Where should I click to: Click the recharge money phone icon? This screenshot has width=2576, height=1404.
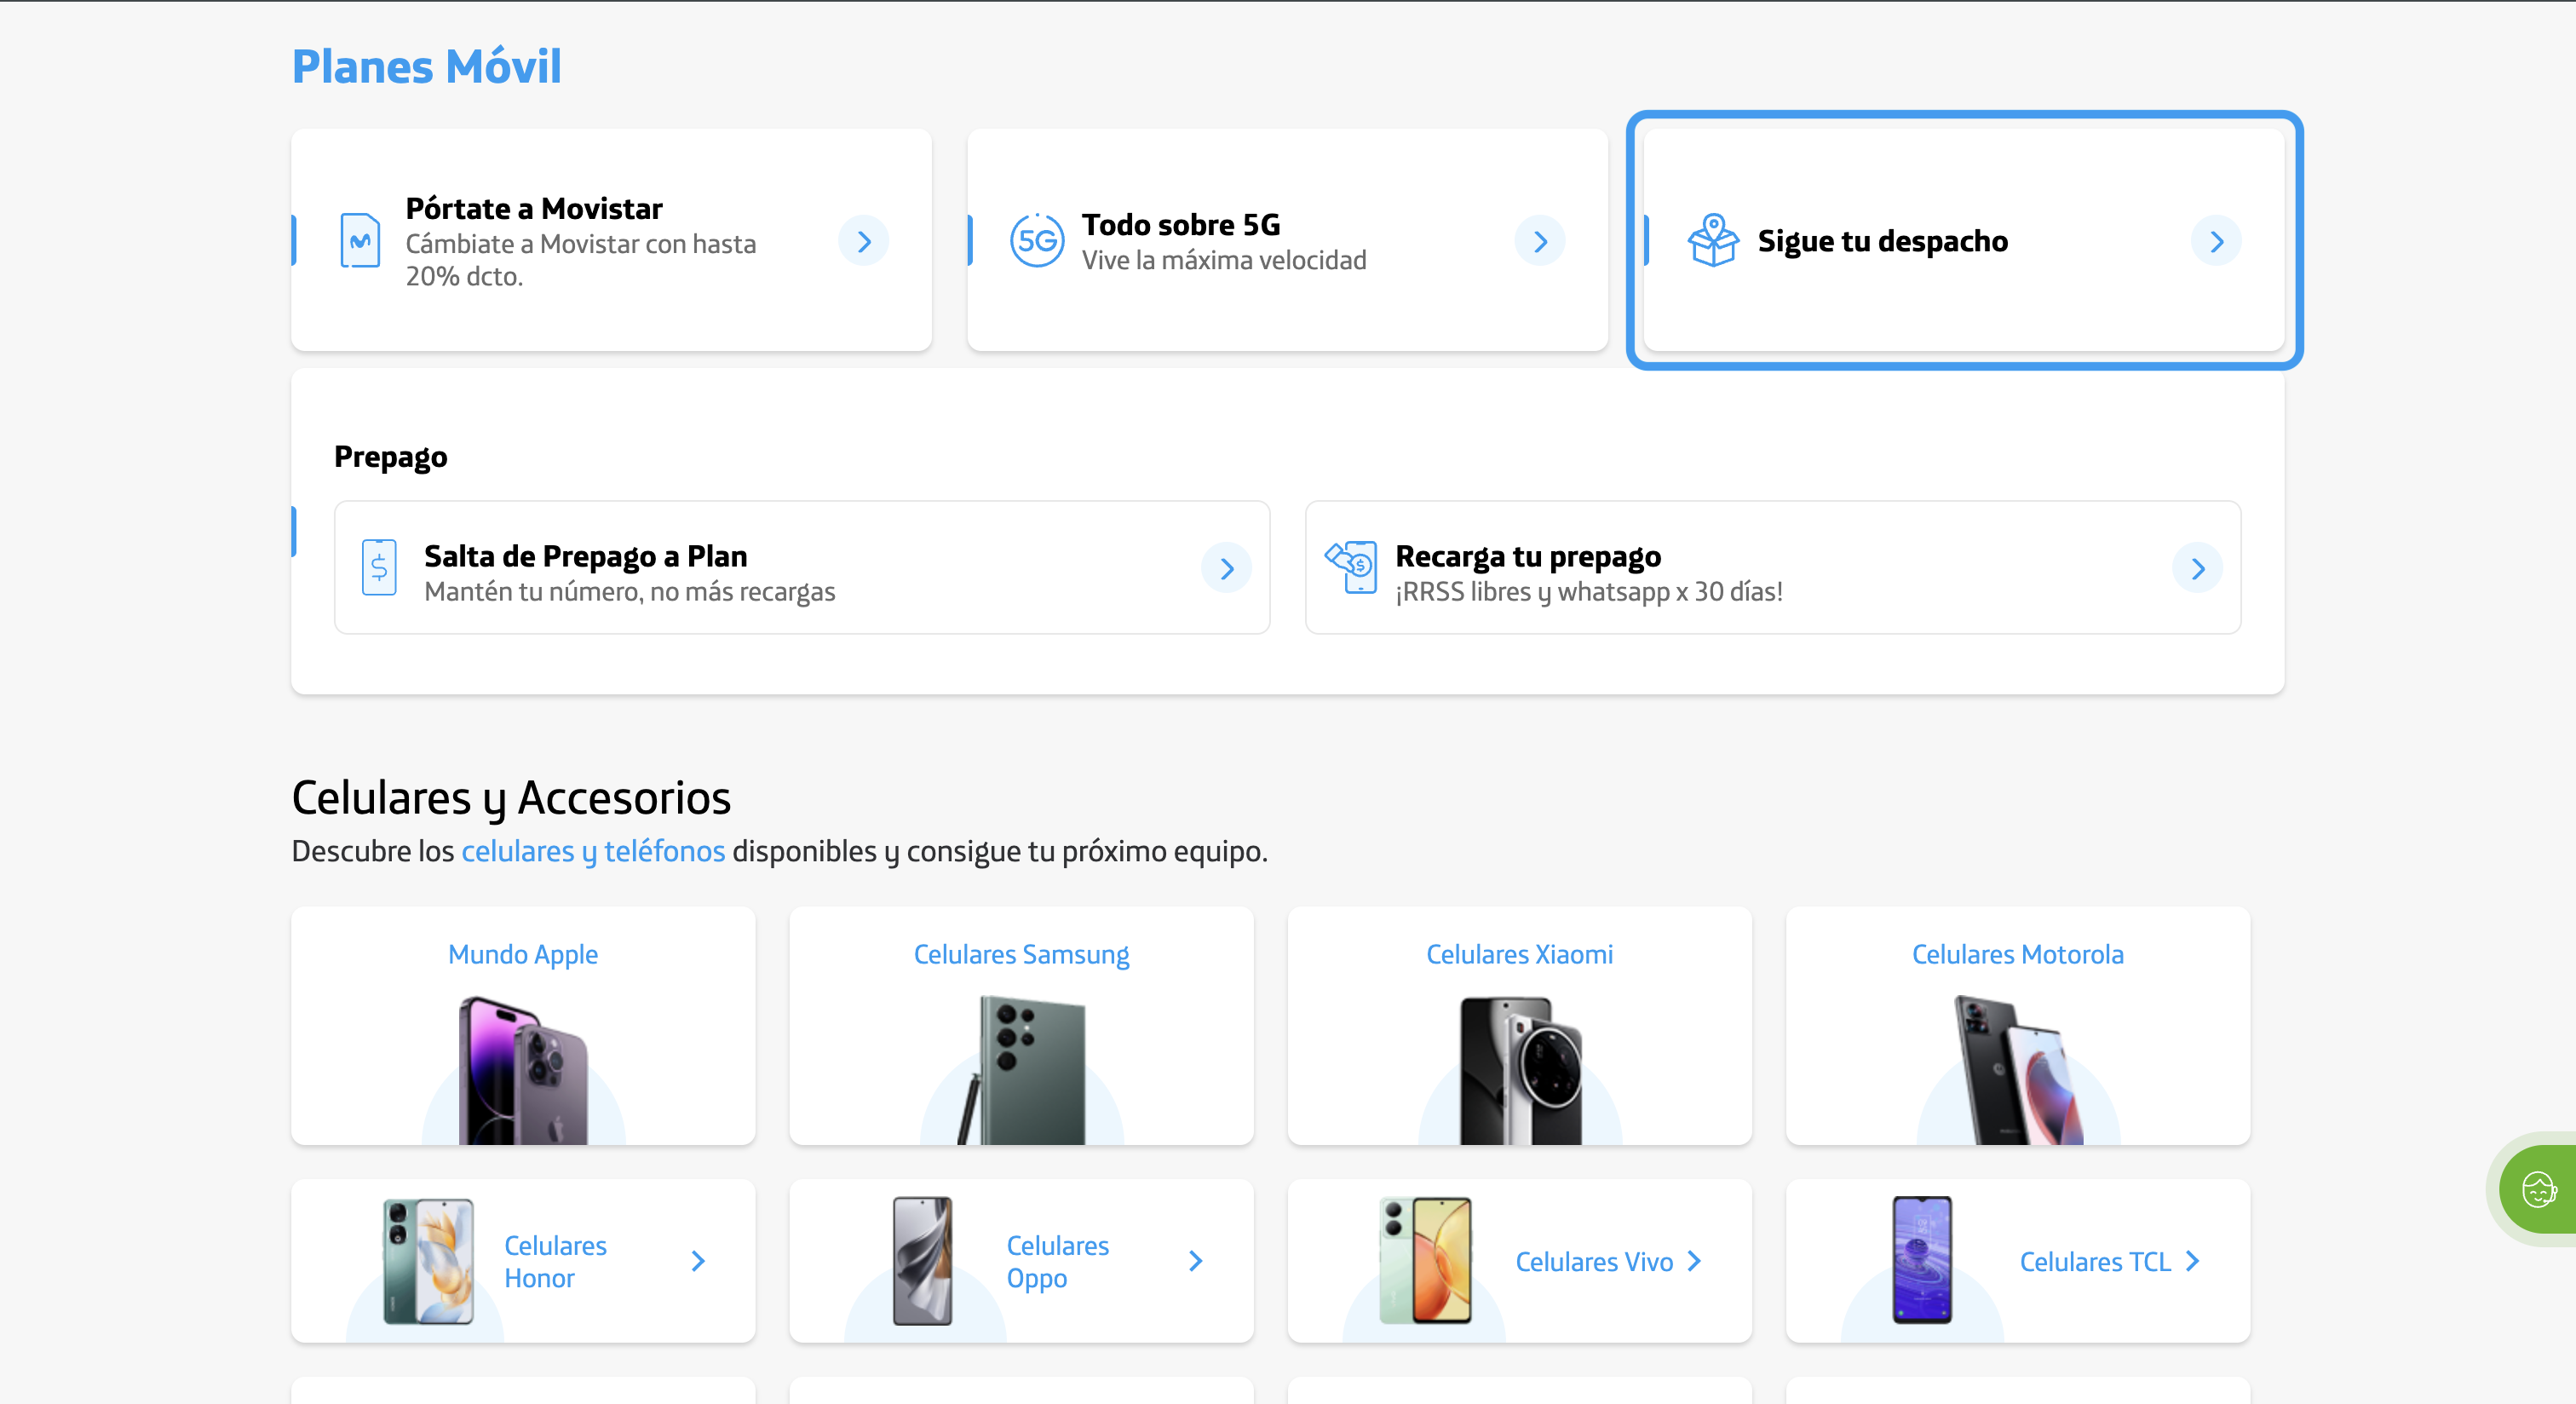[x=1351, y=567]
